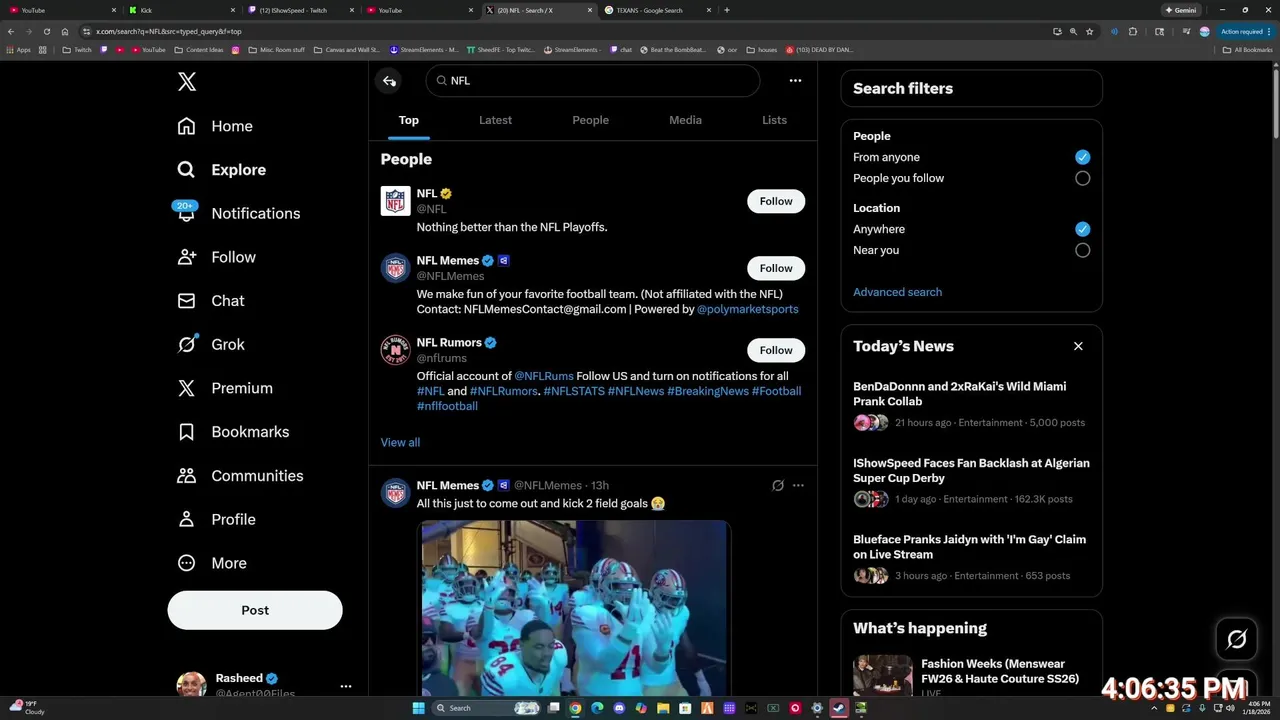Open the All Bookmarks folder in bookmarks bar

pos(1247,49)
